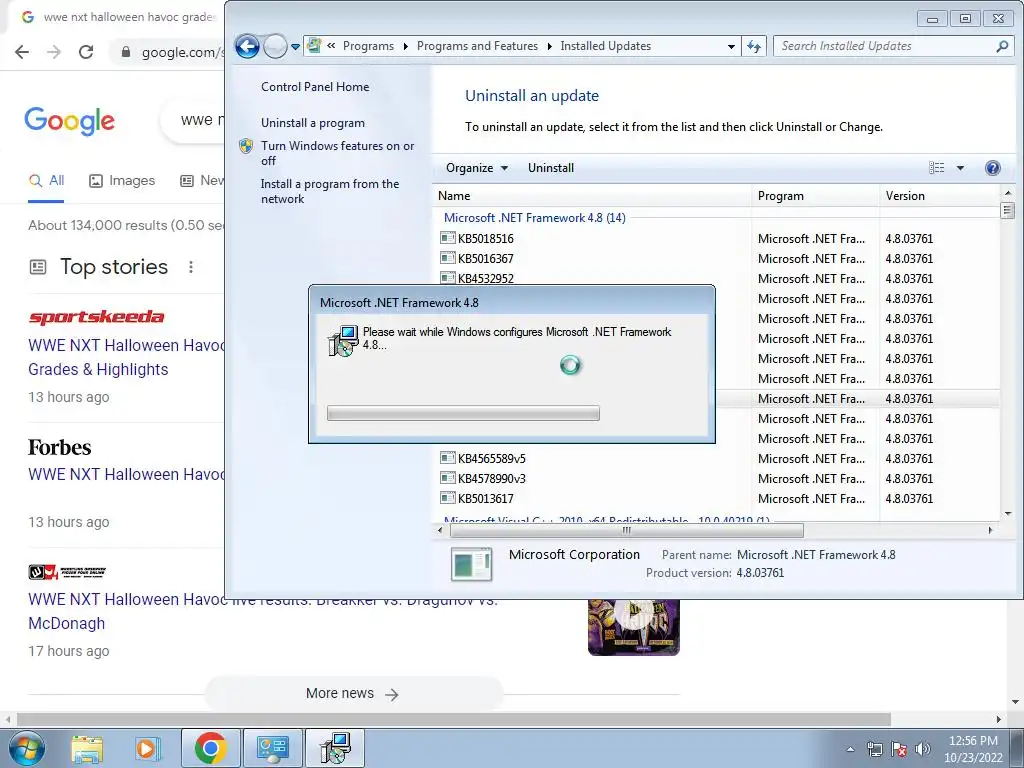This screenshot has width=1024, height=768.
Task: Select the All search tab in Google
Action: tap(46, 181)
